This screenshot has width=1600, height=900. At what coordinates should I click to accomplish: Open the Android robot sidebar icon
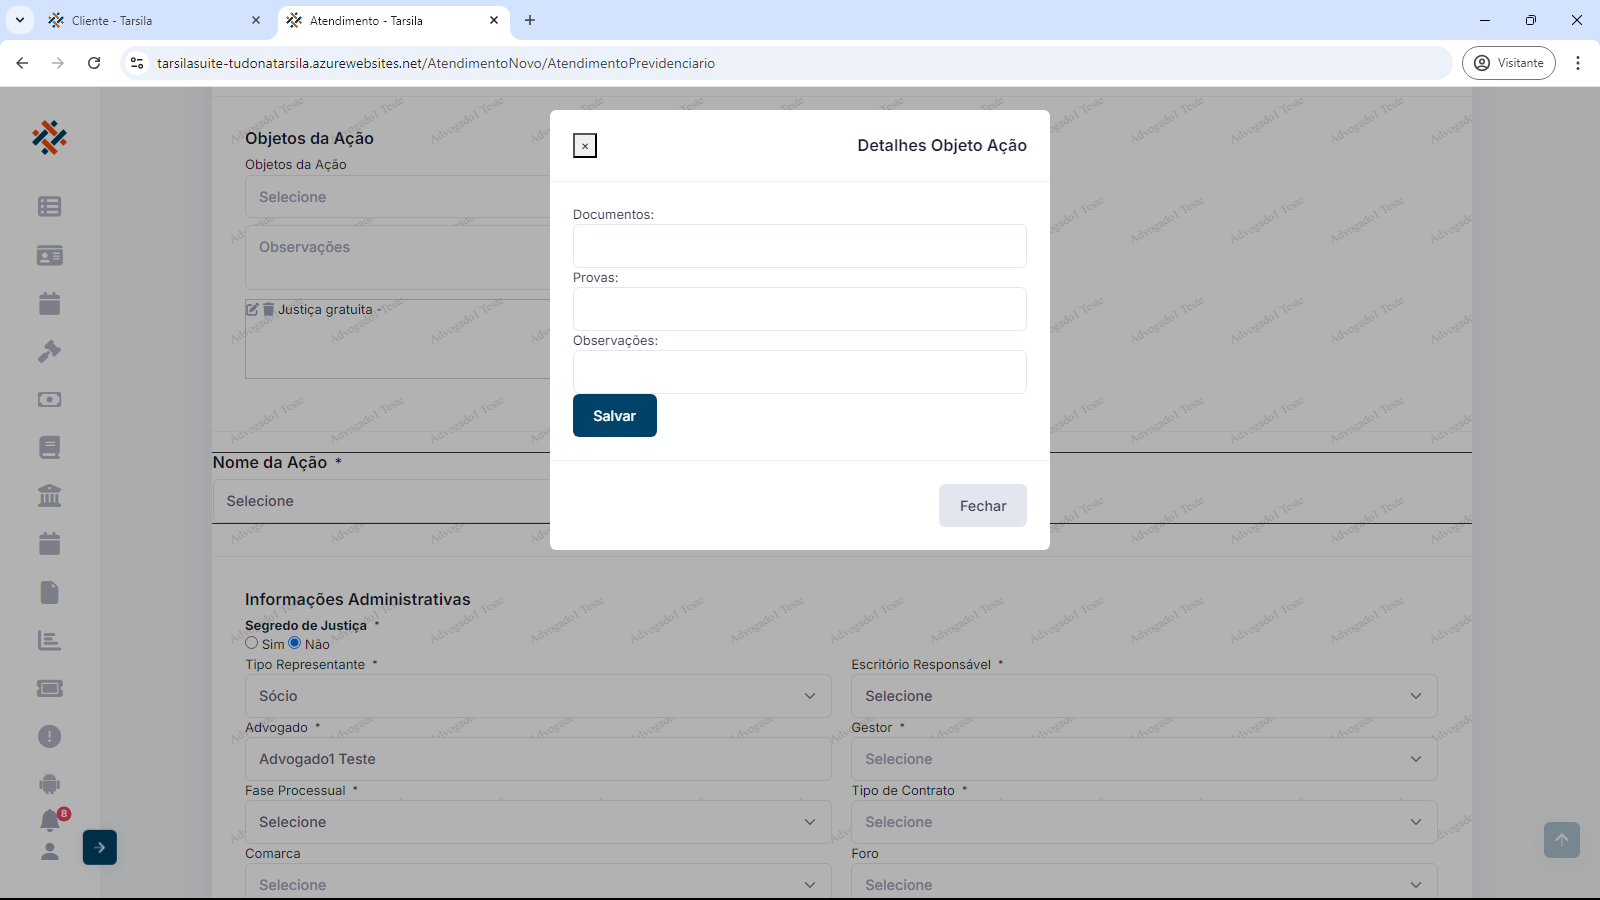pyautogui.click(x=49, y=784)
